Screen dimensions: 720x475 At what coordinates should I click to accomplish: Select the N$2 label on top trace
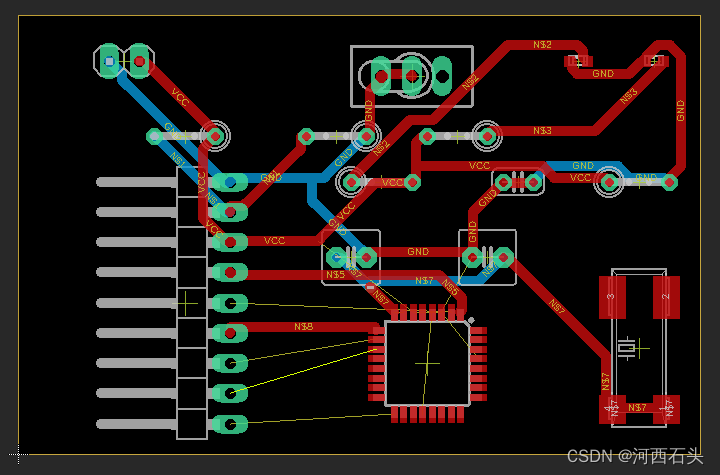(542, 44)
